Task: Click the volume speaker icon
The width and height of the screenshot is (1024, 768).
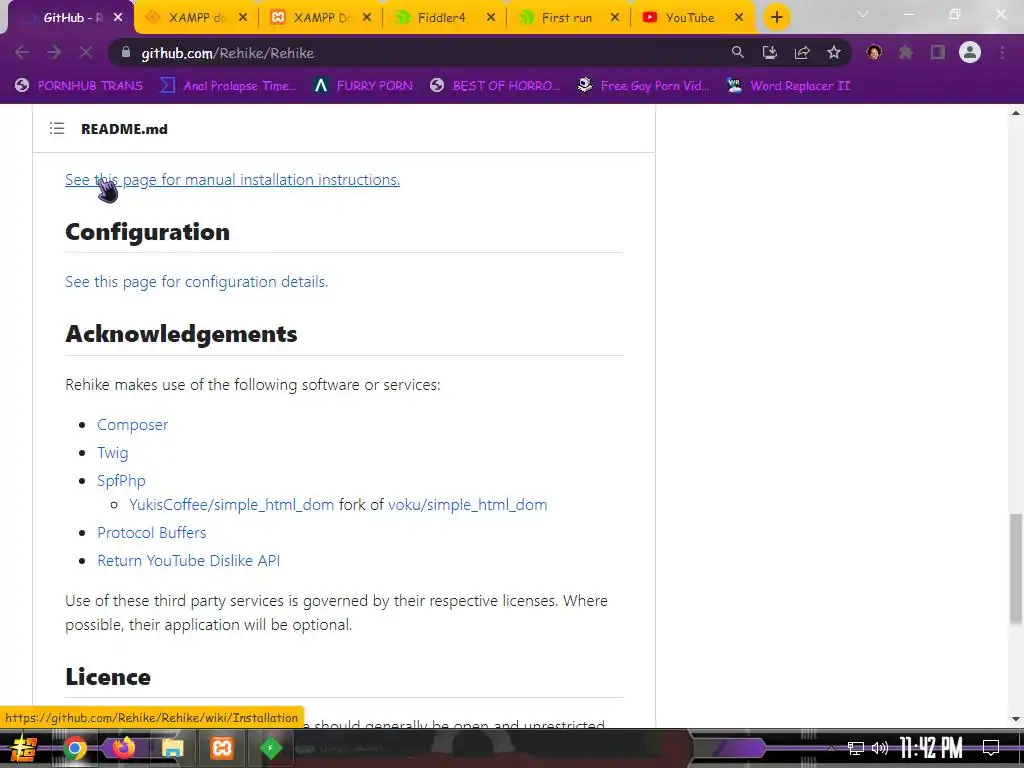Action: [x=880, y=748]
